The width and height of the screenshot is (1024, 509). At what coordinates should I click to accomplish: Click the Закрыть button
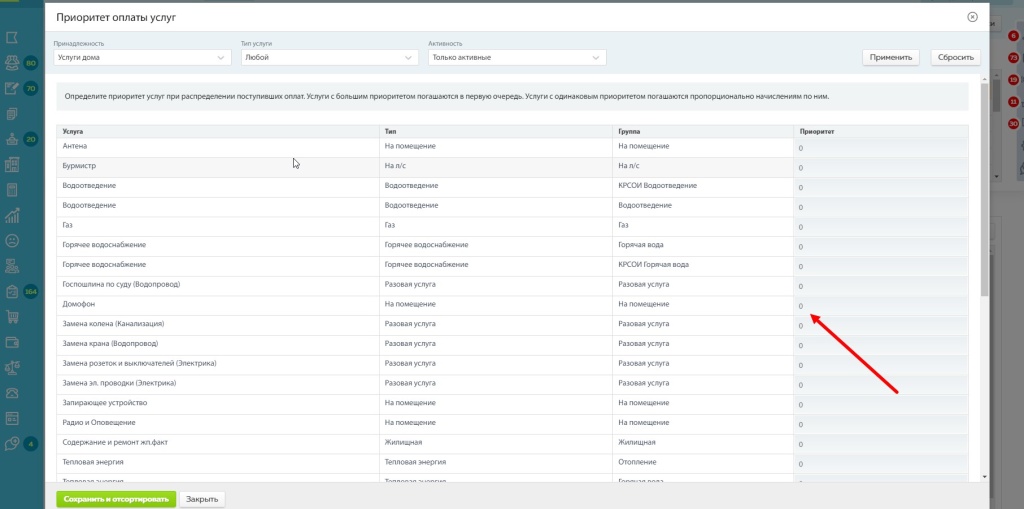[202, 499]
